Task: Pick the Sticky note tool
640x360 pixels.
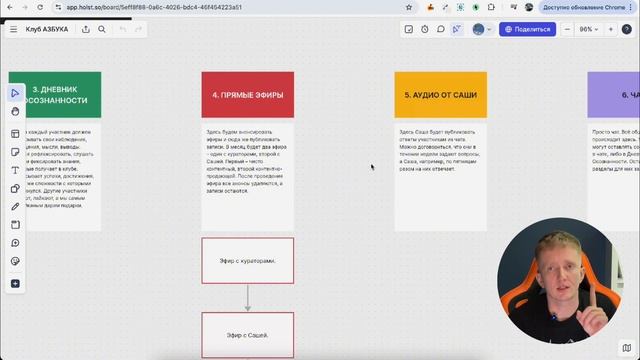Action: tap(15, 152)
